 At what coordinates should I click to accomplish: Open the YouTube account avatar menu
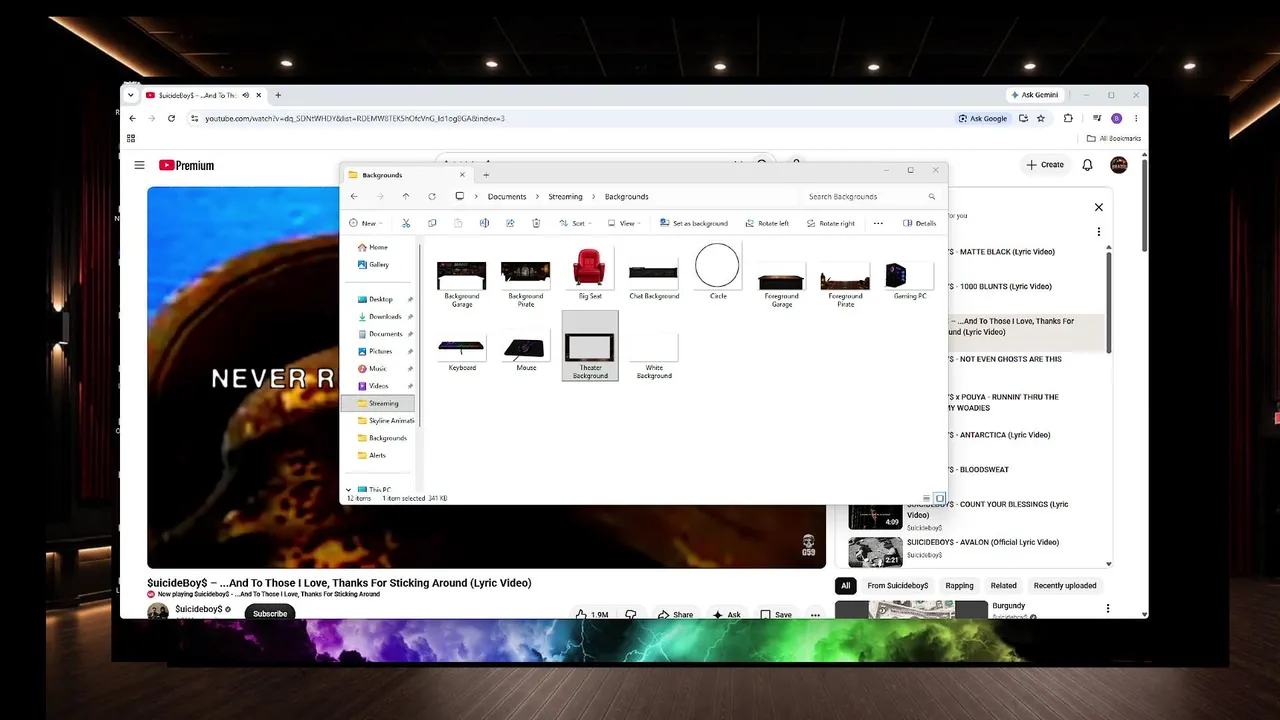point(1119,165)
